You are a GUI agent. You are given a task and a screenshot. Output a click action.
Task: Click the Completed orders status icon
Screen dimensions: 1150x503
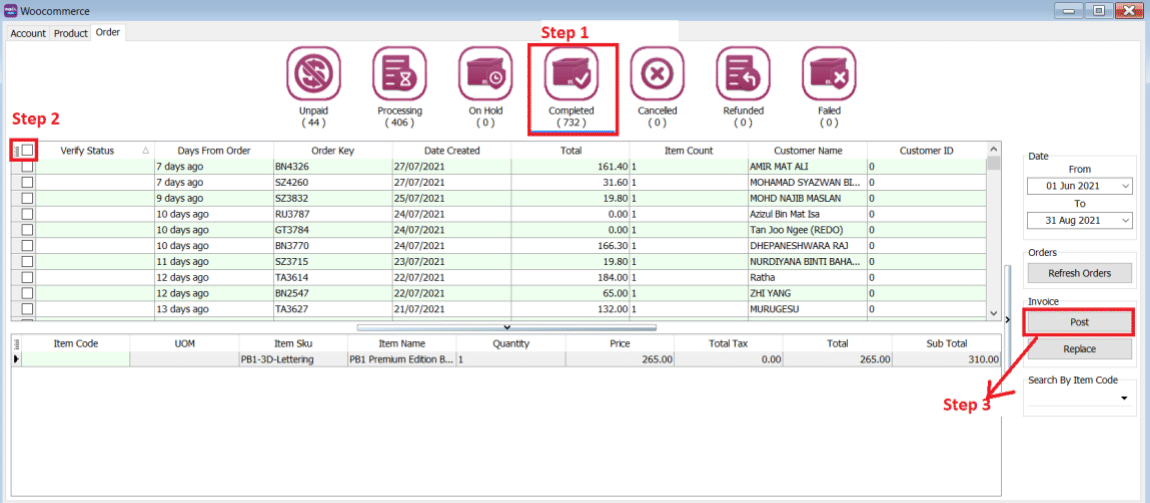tap(571, 73)
